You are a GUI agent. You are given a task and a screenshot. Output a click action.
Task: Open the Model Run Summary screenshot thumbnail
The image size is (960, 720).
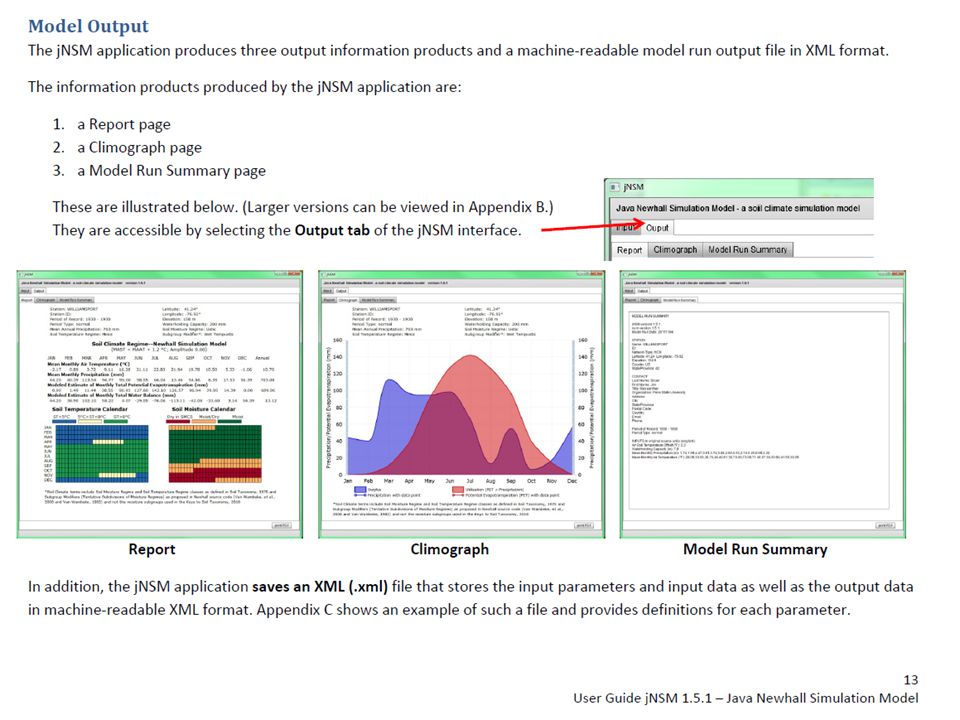763,404
